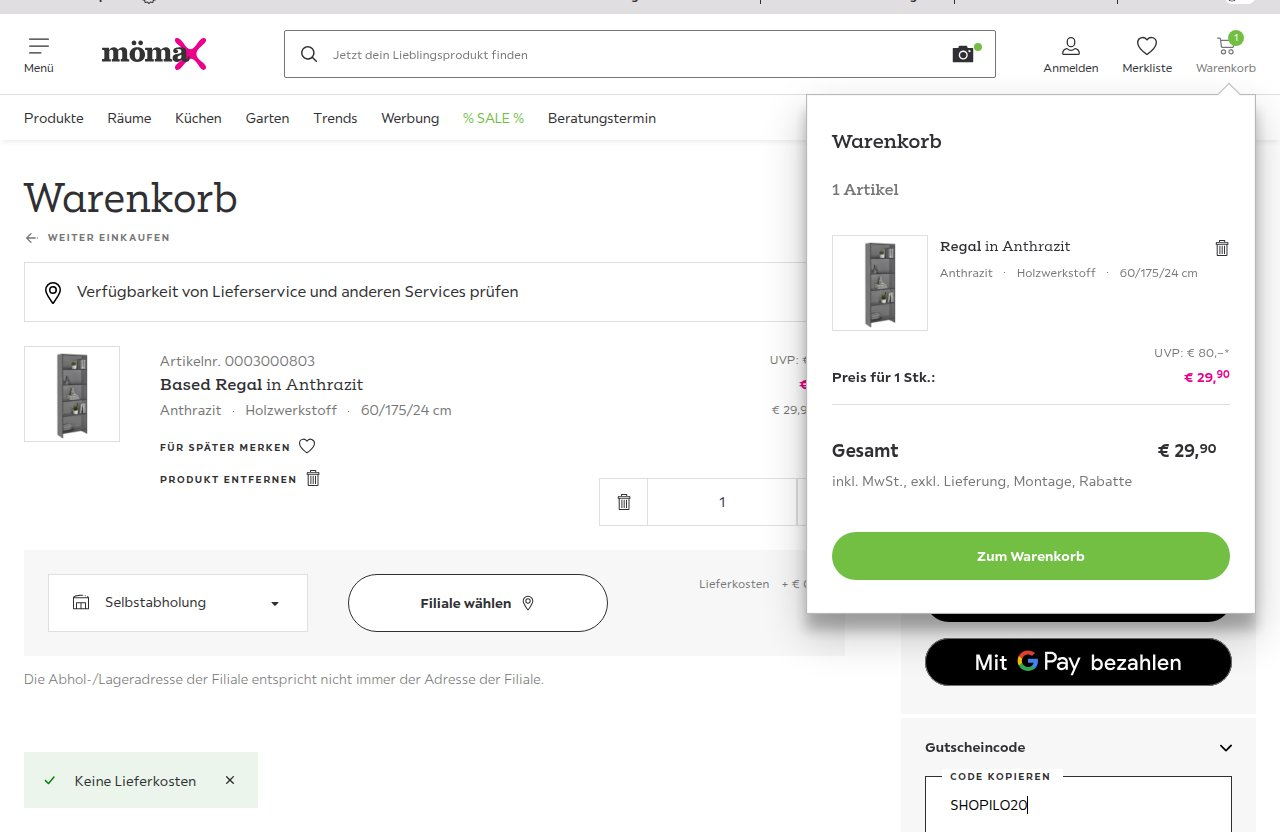The height and width of the screenshot is (832, 1280).
Task: Click the shelf thumbnail in cart popup
Action: (880, 283)
